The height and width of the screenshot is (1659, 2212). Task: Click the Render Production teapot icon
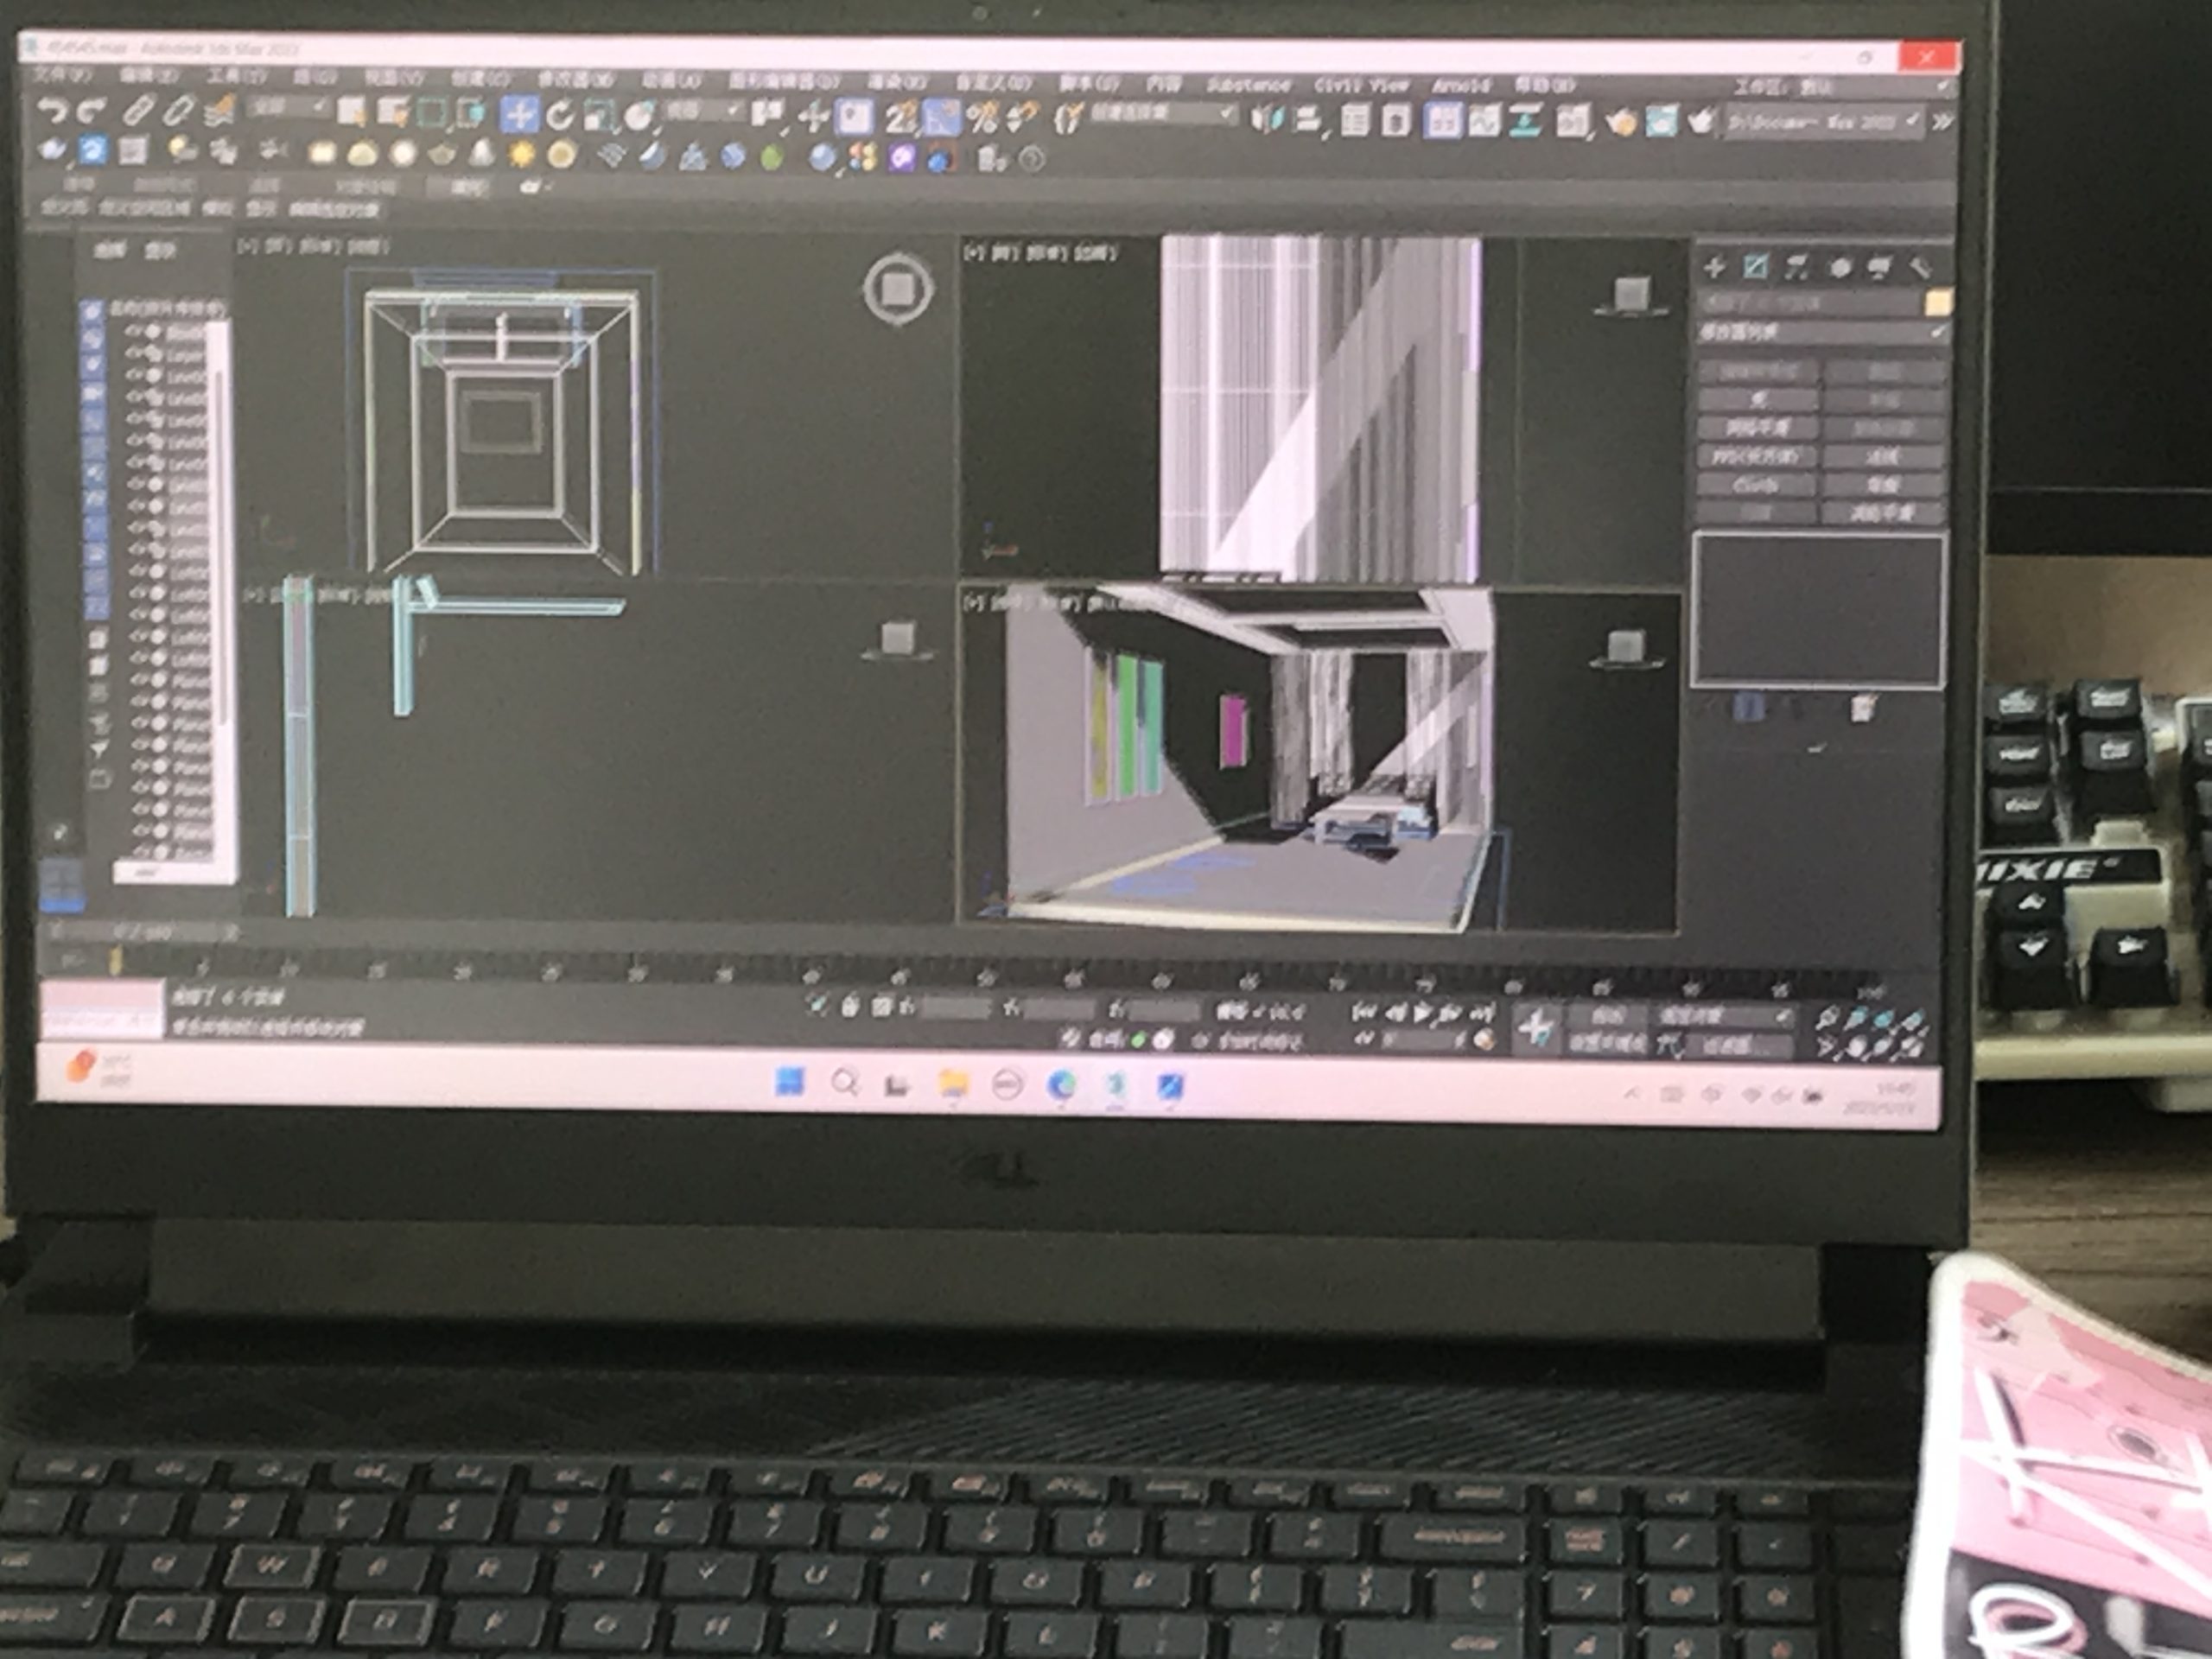pos(1700,122)
